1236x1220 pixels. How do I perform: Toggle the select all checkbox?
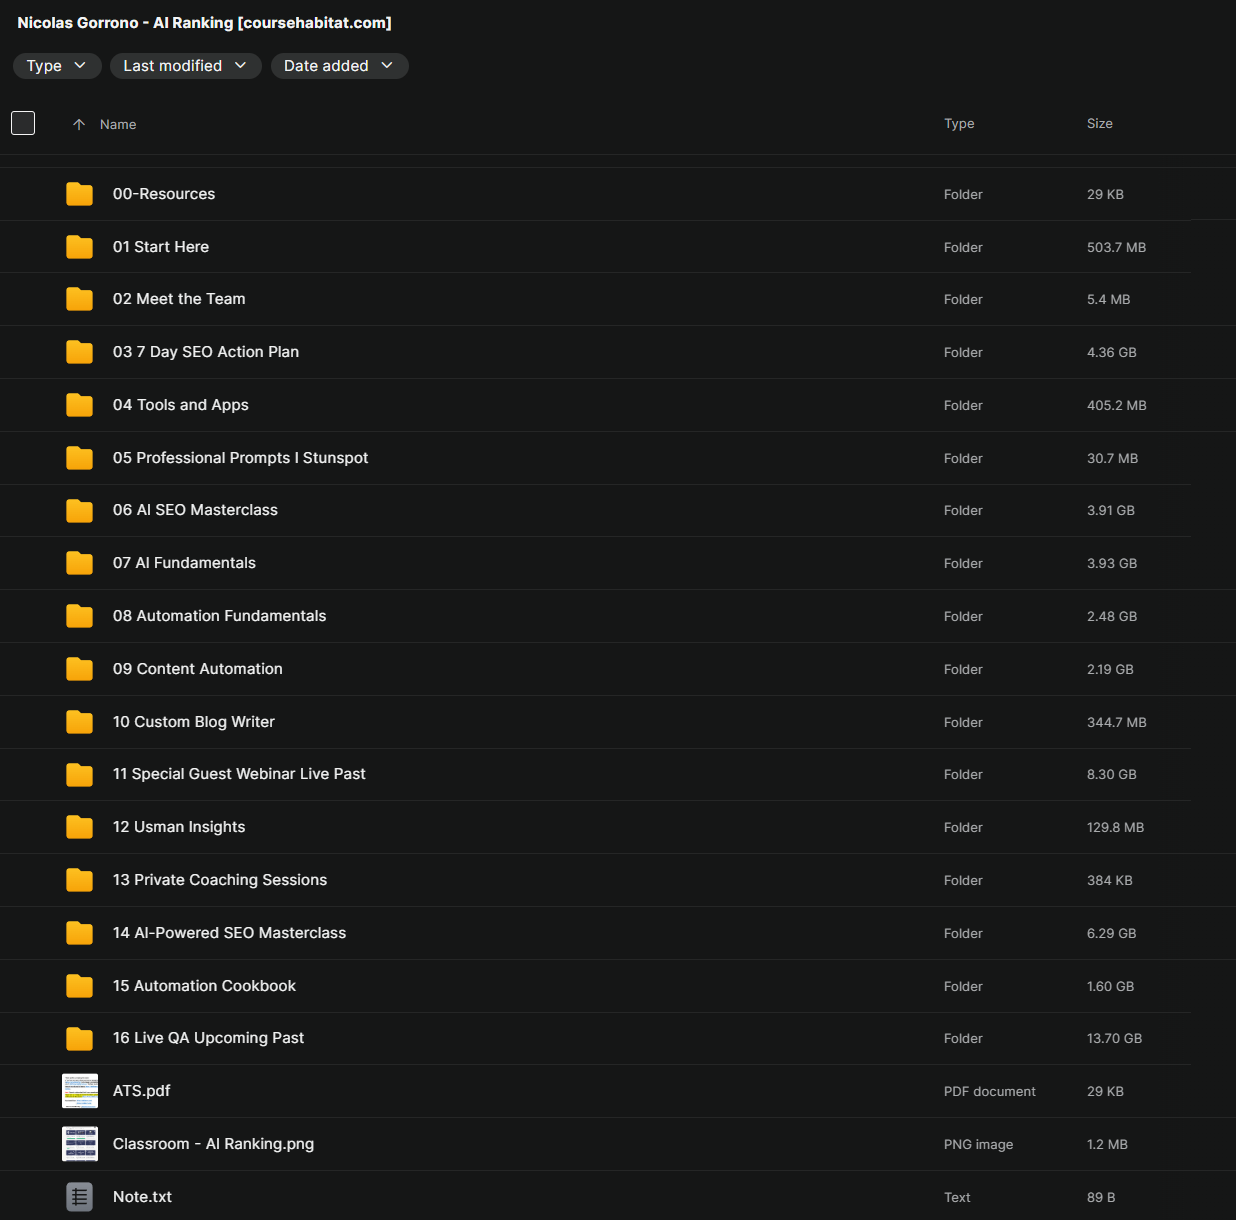coord(23,123)
